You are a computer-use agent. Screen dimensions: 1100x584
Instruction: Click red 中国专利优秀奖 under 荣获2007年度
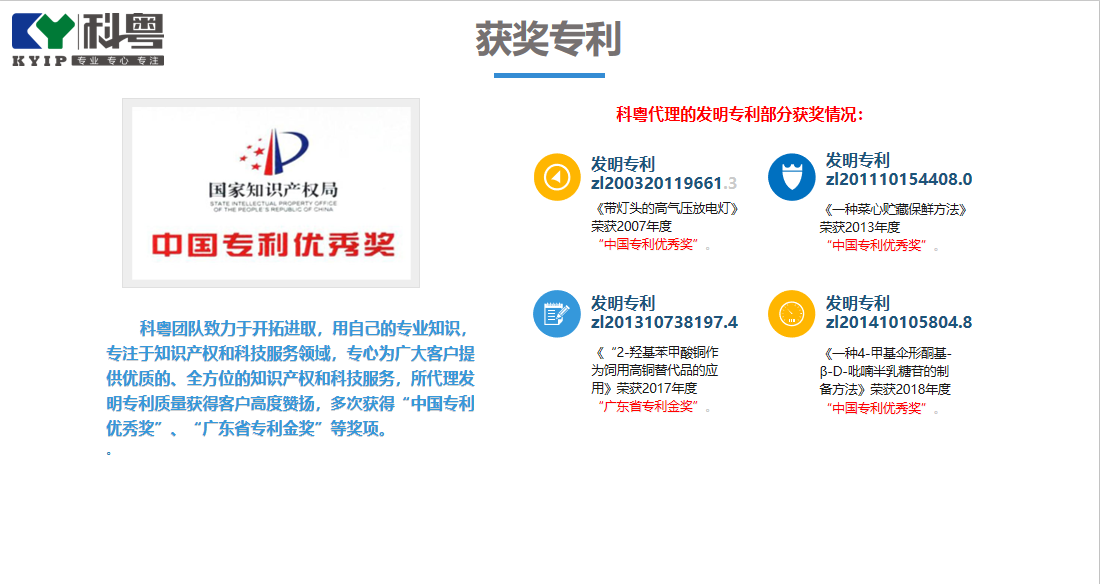point(648,244)
